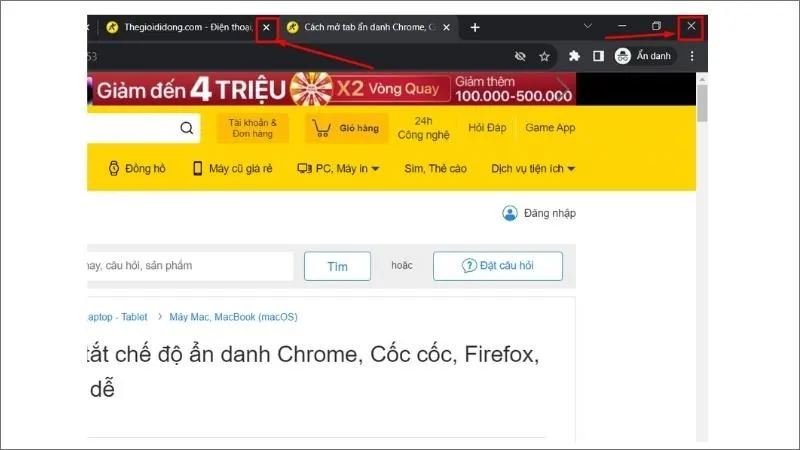Expand the 'Dịch vụ tiện ích' dropdown
Screen dimensions: 800x450
click(533, 168)
